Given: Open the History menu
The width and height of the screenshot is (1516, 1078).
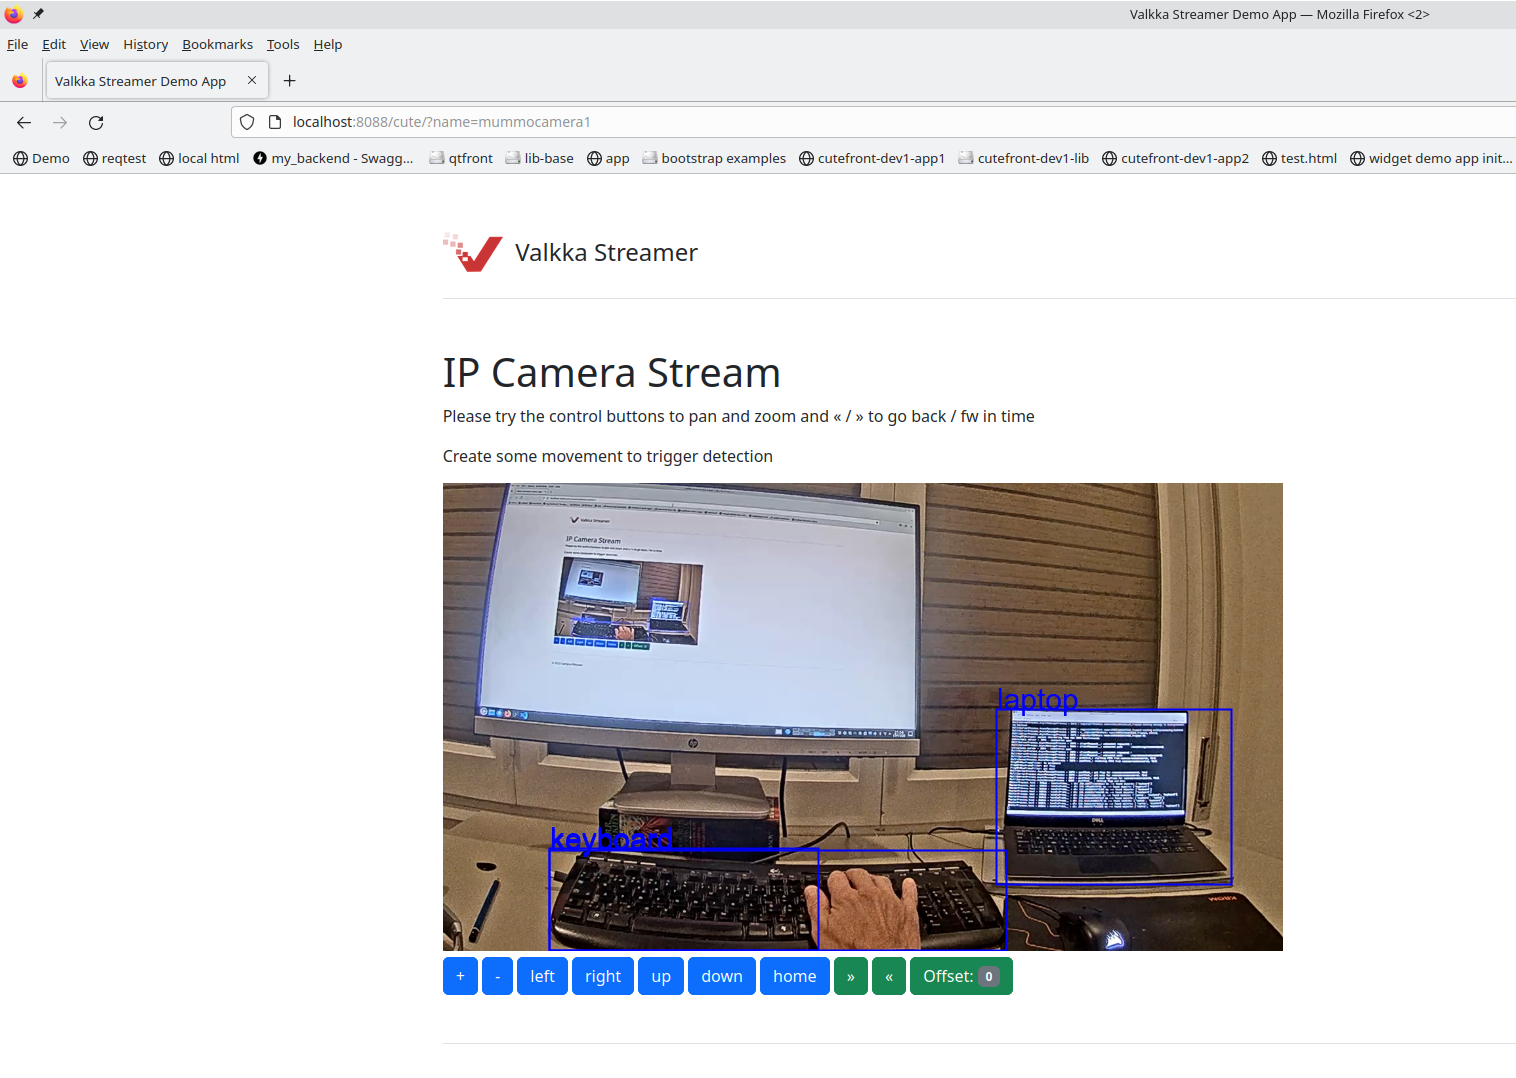Looking at the screenshot, I should [146, 44].
